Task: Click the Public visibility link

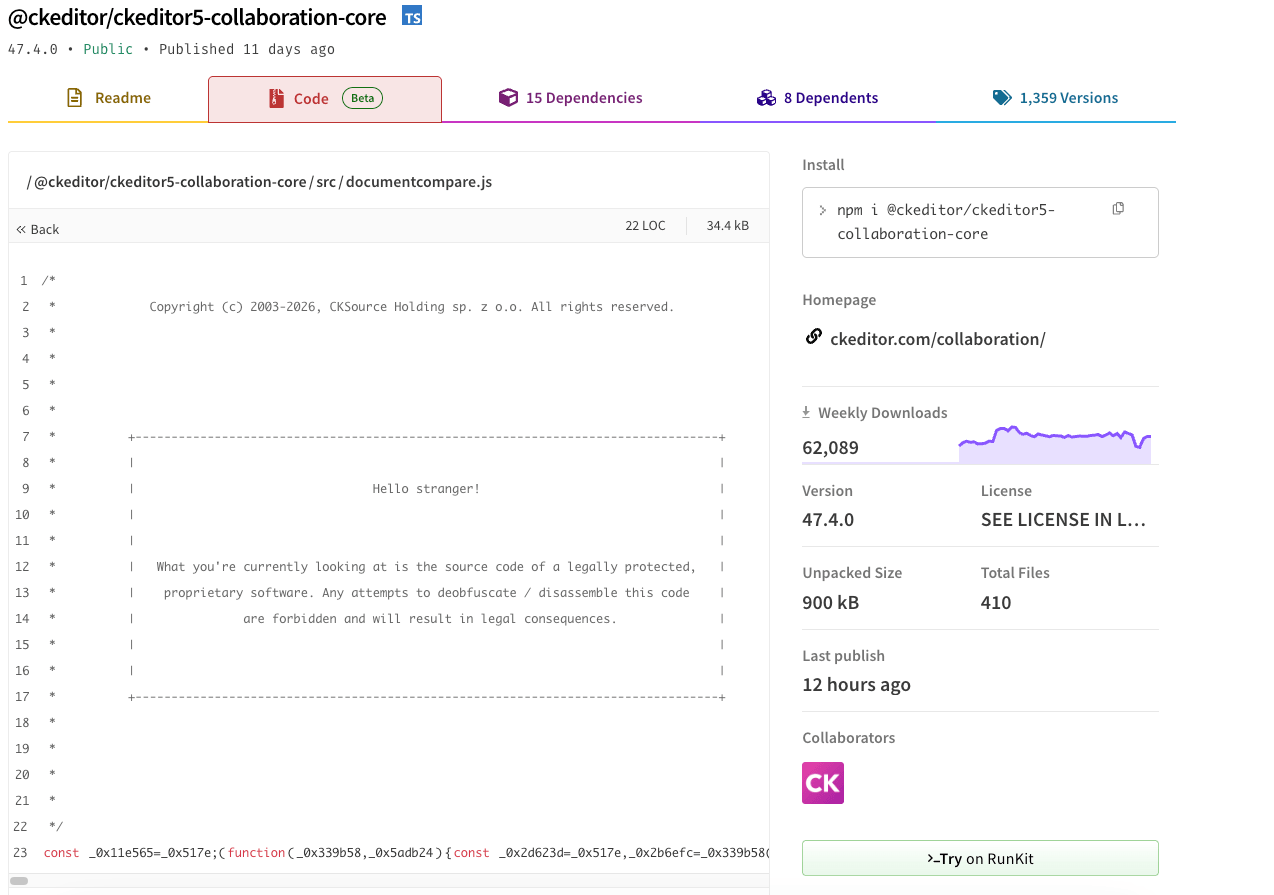Action: [108, 48]
